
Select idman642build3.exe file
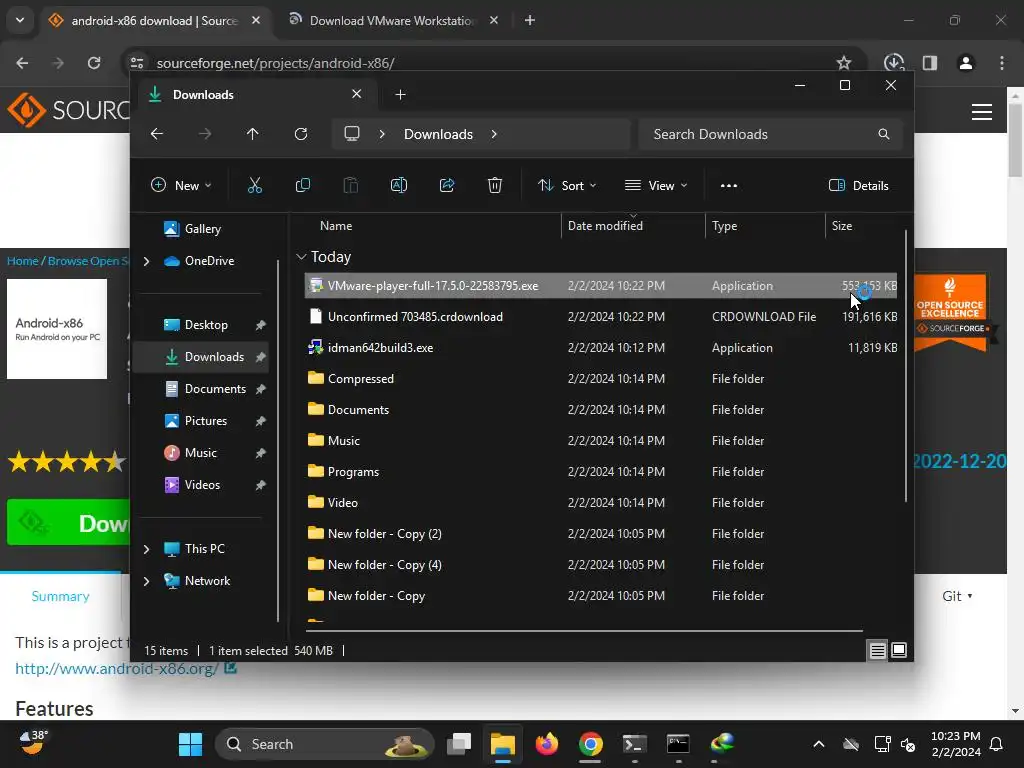coord(600,348)
